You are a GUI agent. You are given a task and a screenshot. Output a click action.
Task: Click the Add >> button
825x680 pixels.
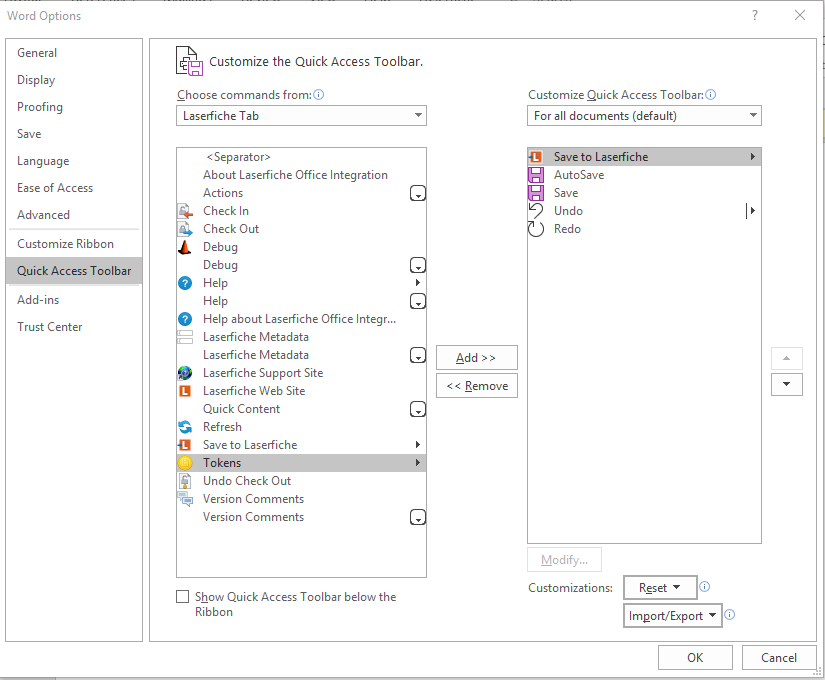pyautogui.click(x=477, y=358)
